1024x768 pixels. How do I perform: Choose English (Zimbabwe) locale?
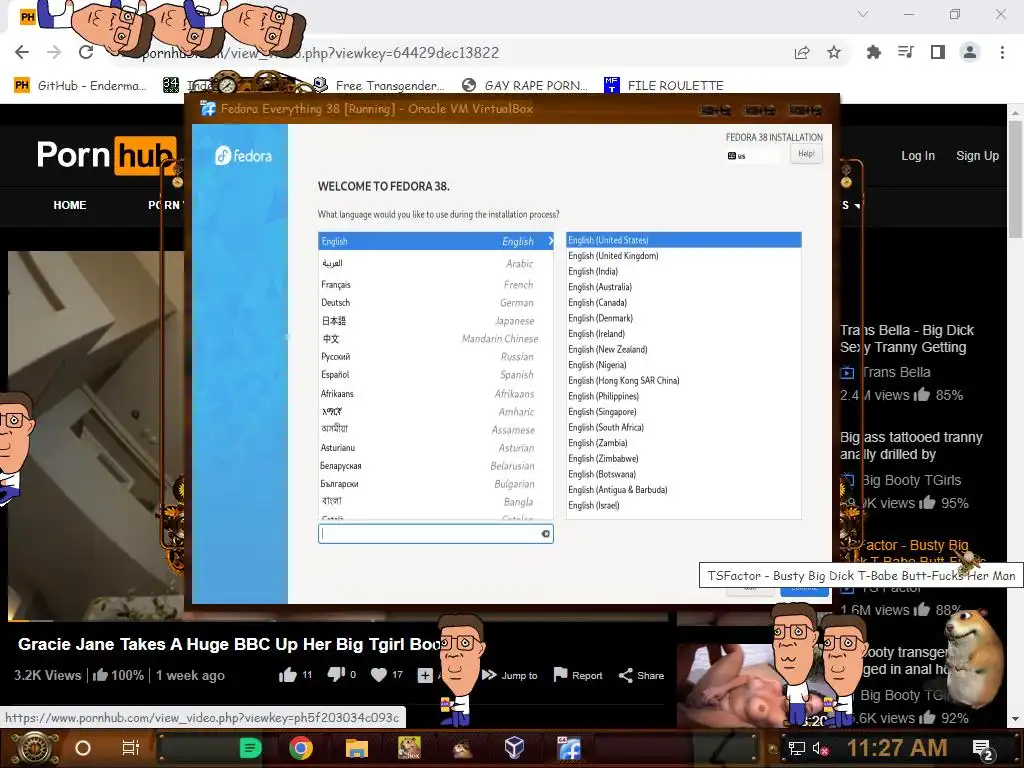pos(684,459)
